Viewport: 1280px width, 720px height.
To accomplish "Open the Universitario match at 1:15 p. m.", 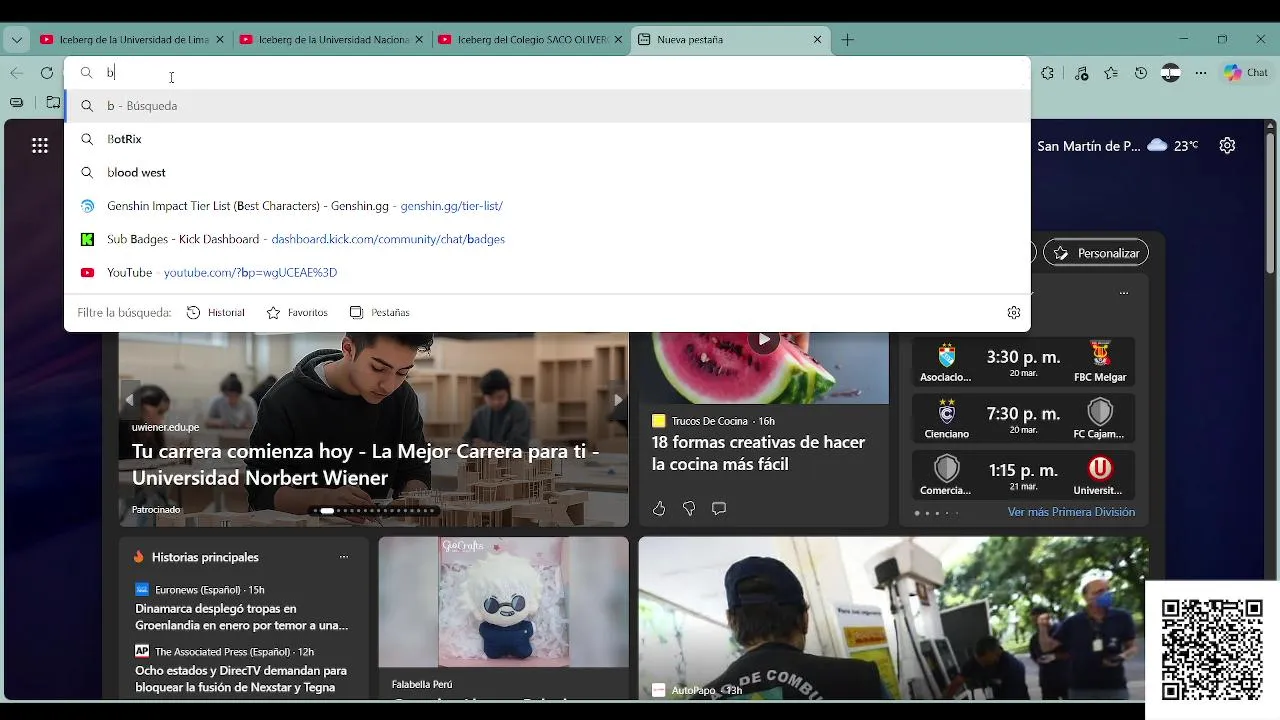I will pyautogui.click(x=1023, y=475).
